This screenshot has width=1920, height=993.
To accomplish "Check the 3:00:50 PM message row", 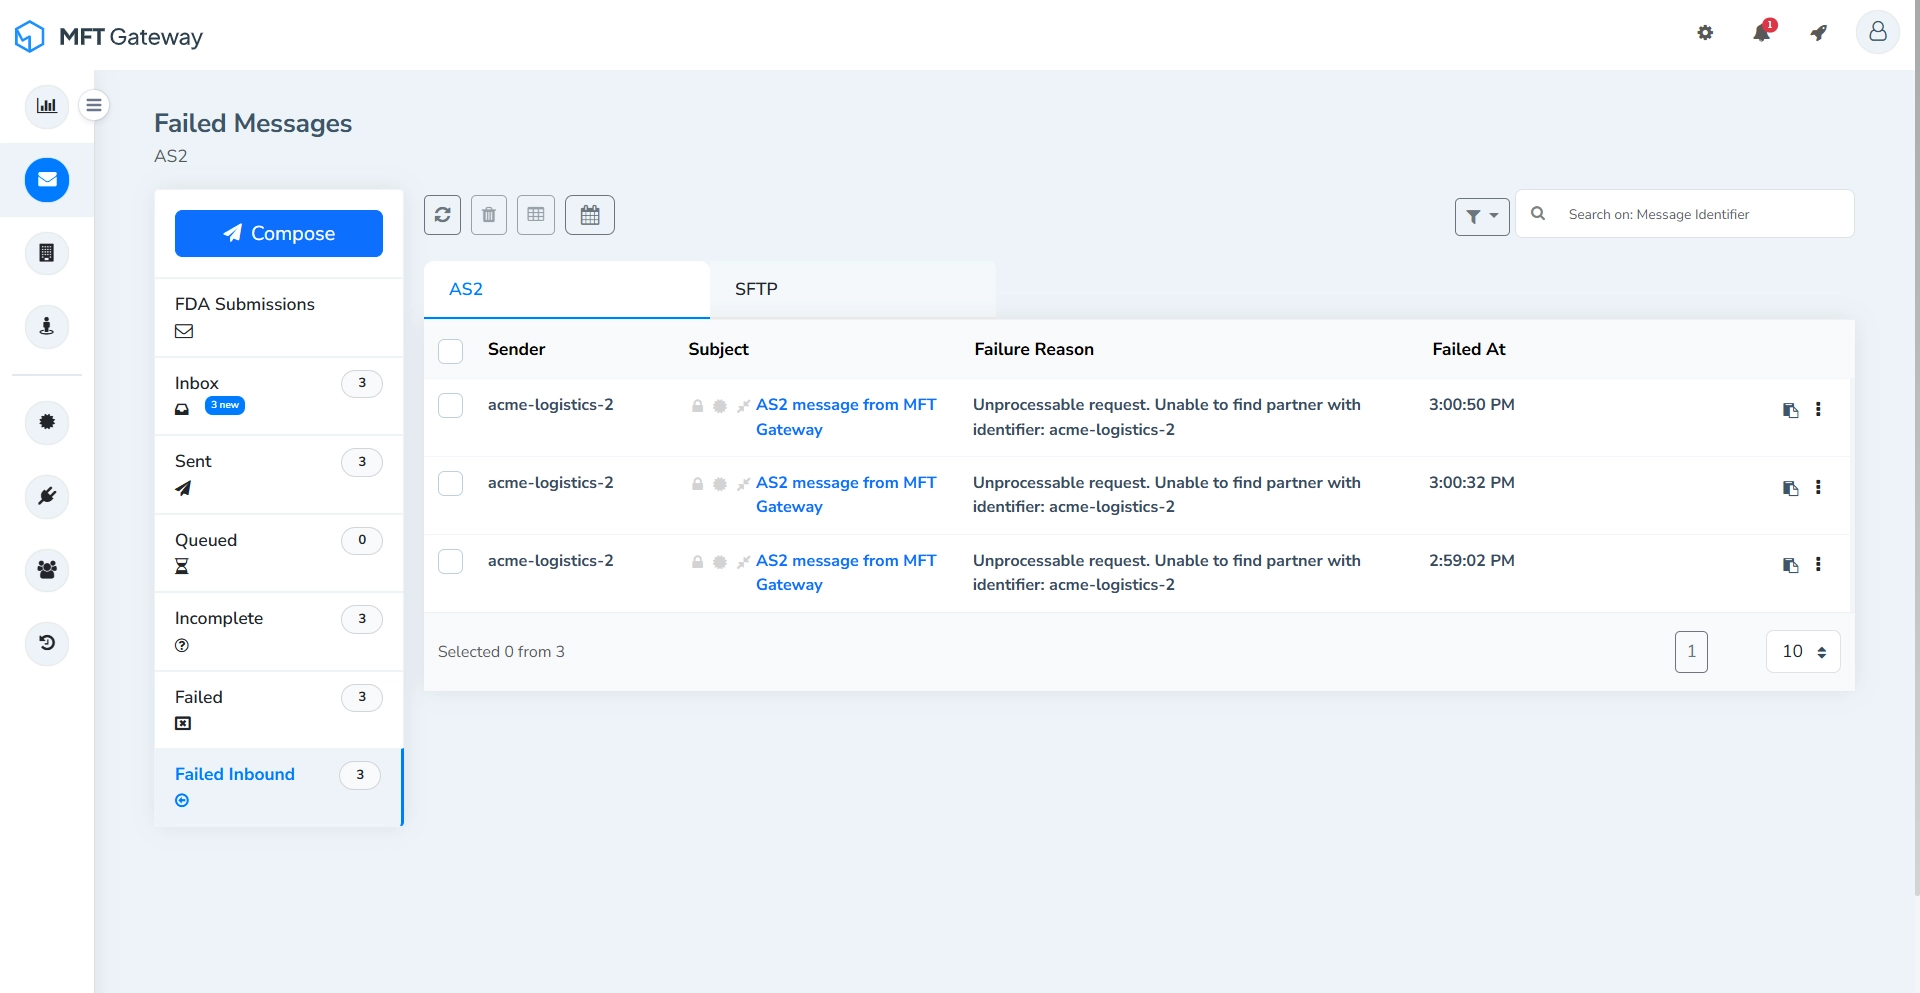I will (x=451, y=405).
